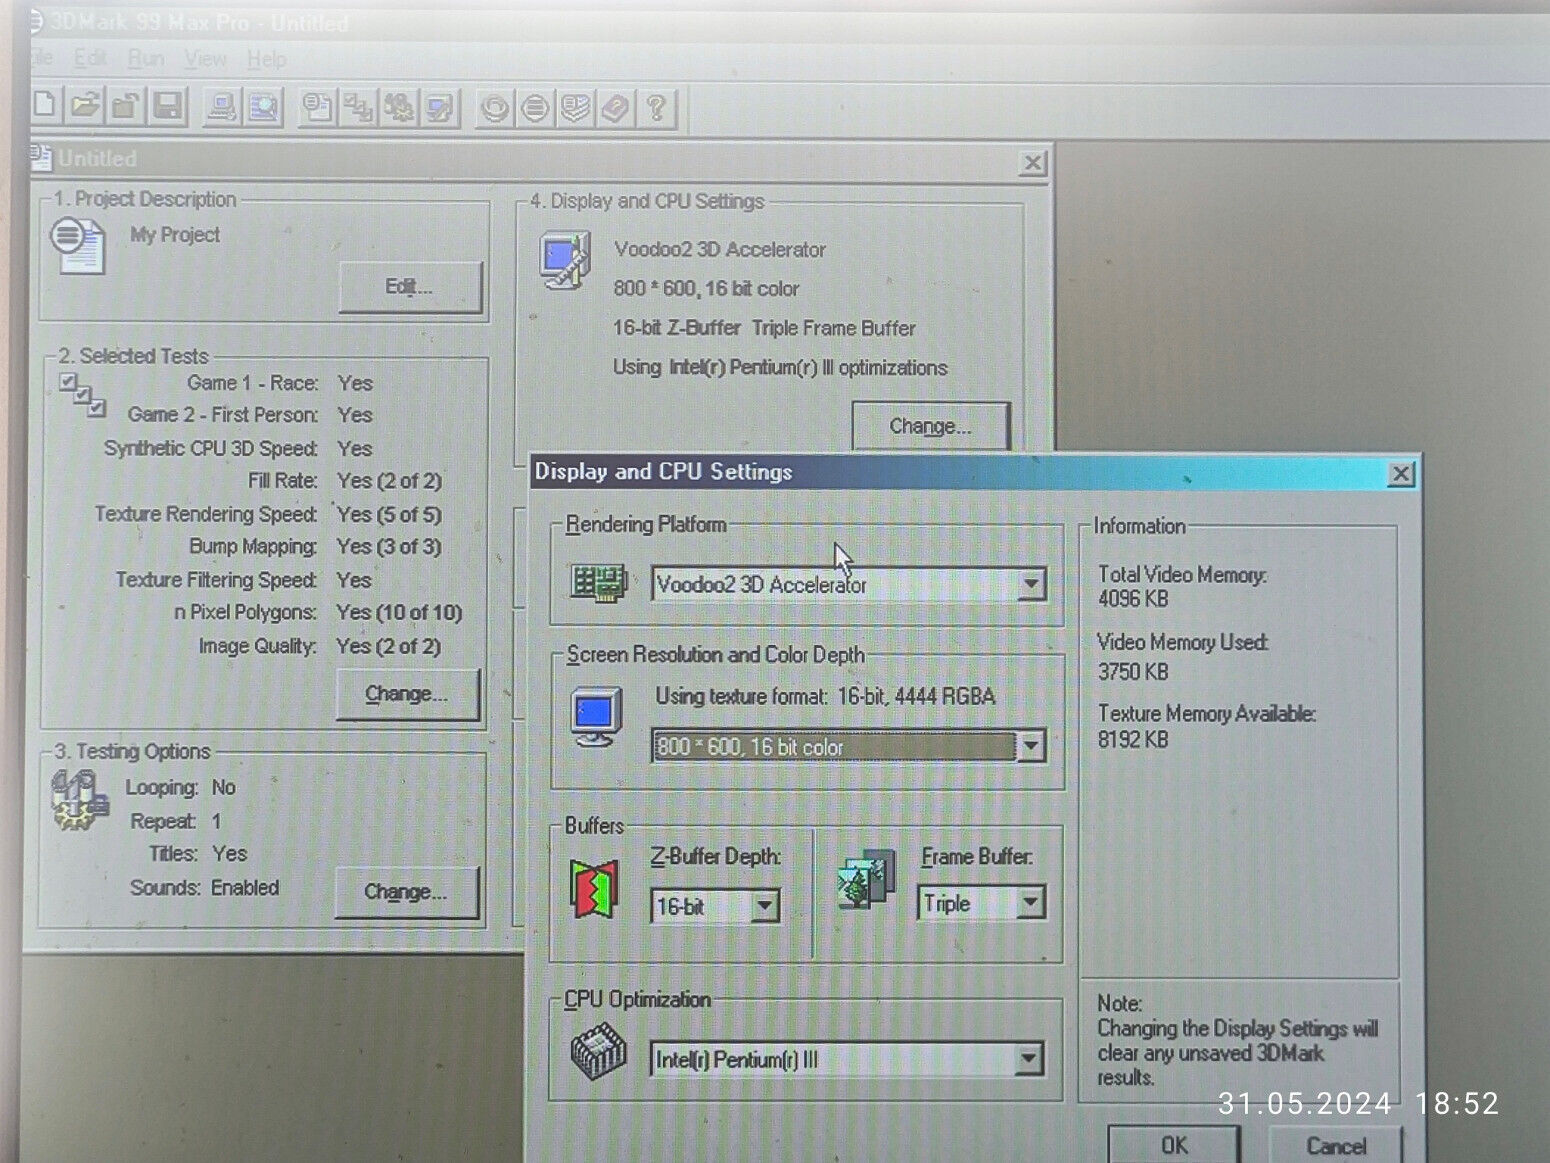Click the magnifier result browser toolbar icon
The image size is (1550, 1163).
[264, 106]
